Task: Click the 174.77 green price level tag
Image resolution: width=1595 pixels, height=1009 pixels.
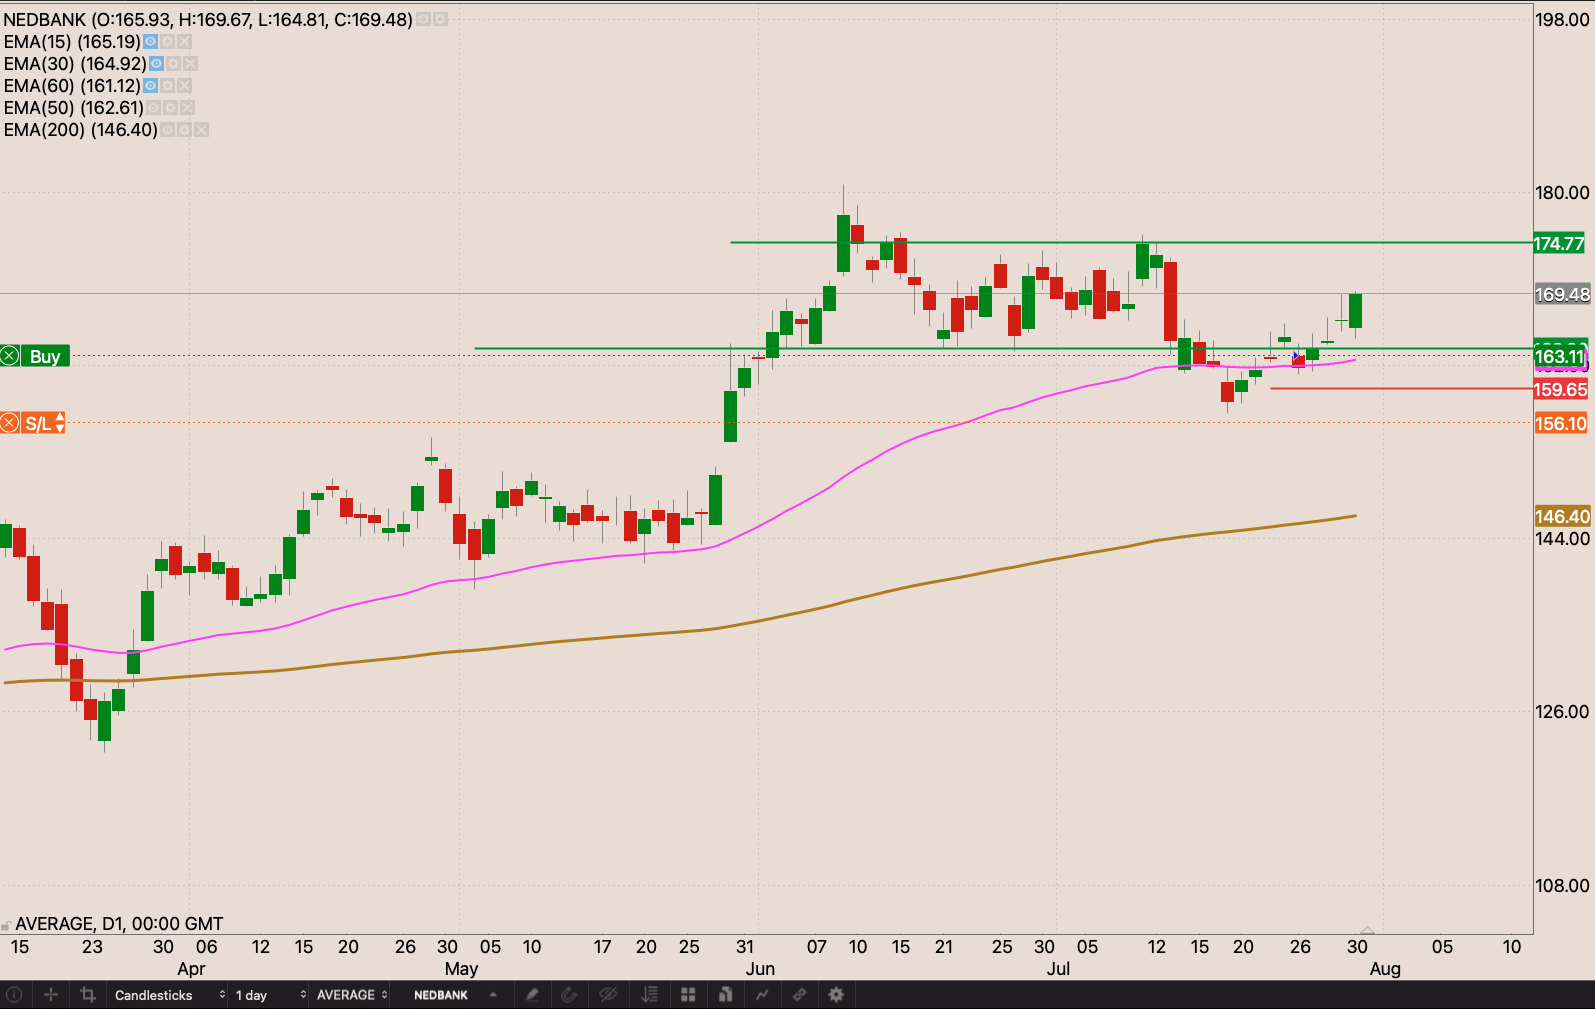Action: (1559, 244)
